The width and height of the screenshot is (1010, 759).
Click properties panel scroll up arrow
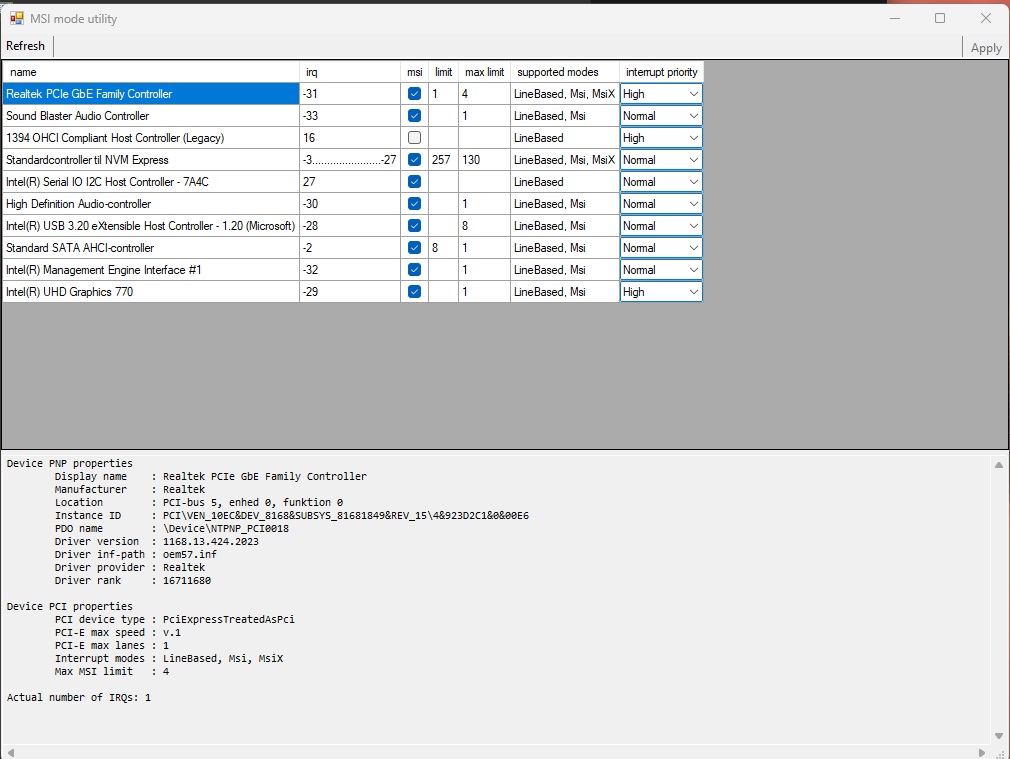pos(998,465)
